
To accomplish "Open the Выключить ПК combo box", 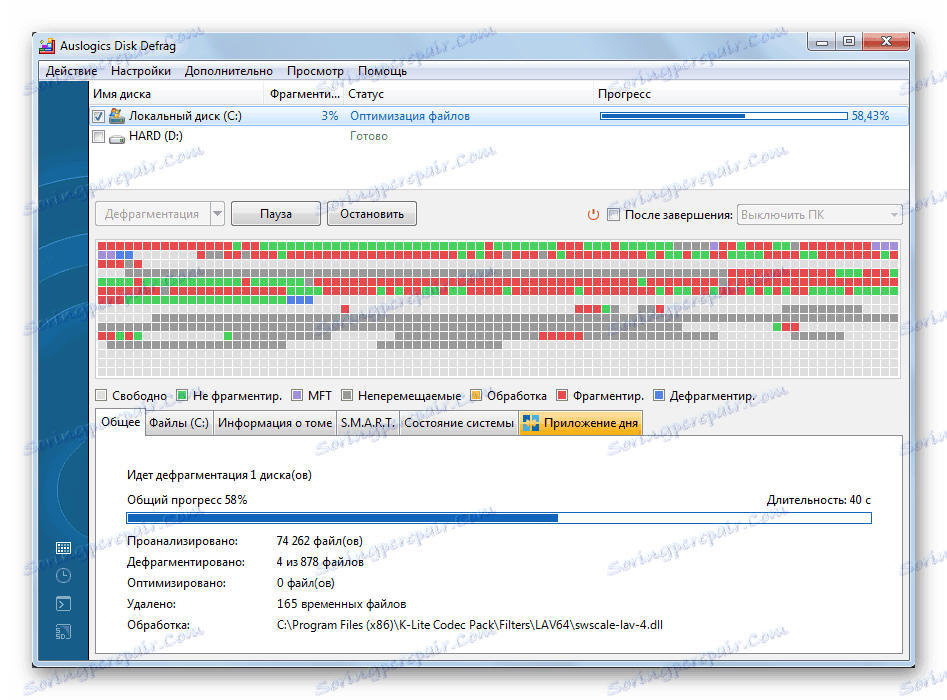I will pyautogui.click(x=820, y=214).
